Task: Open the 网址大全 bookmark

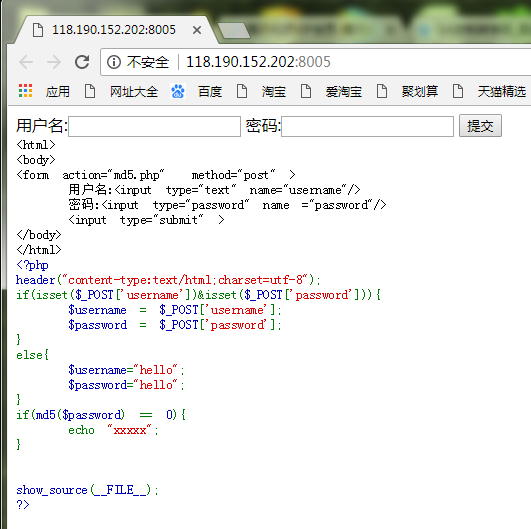Action: point(134,91)
